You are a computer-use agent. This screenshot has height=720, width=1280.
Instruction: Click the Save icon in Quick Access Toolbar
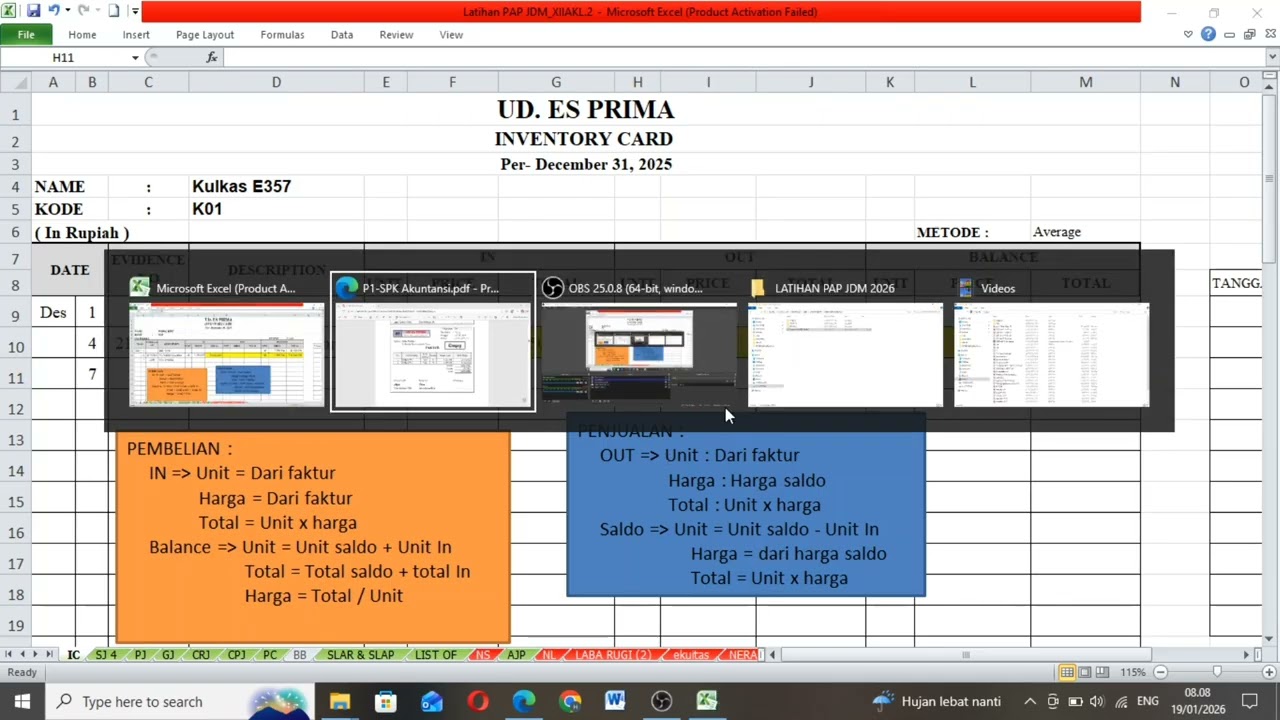pos(33,11)
